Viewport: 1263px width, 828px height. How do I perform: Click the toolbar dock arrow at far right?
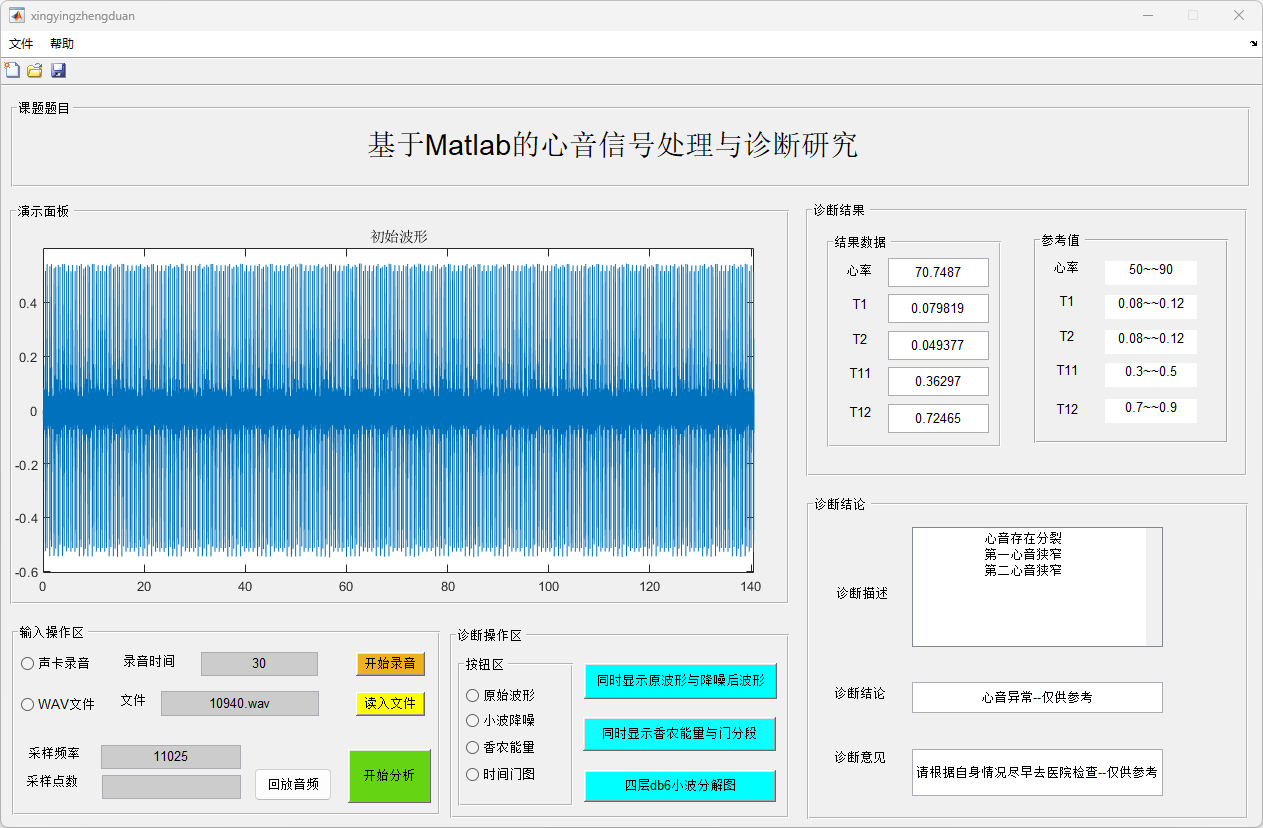coord(1254,44)
